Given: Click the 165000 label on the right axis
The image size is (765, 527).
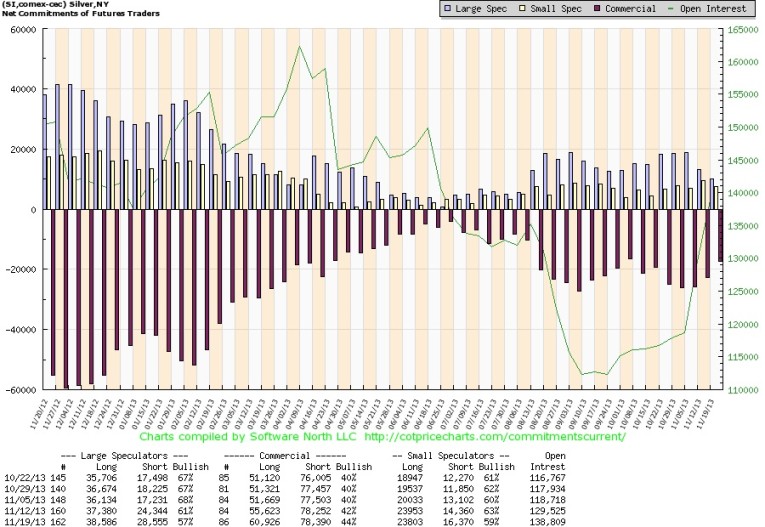Looking at the screenshot, I should click(x=741, y=30).
